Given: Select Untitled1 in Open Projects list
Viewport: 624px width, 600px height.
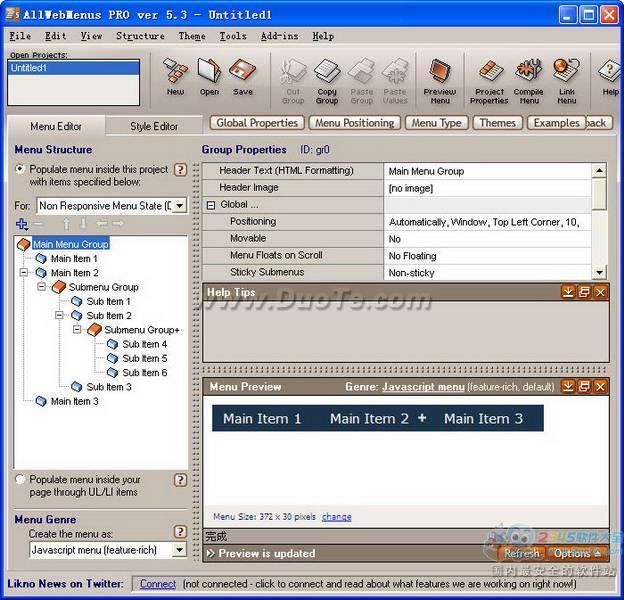Looking at the screenshot, I should (74, 68).
